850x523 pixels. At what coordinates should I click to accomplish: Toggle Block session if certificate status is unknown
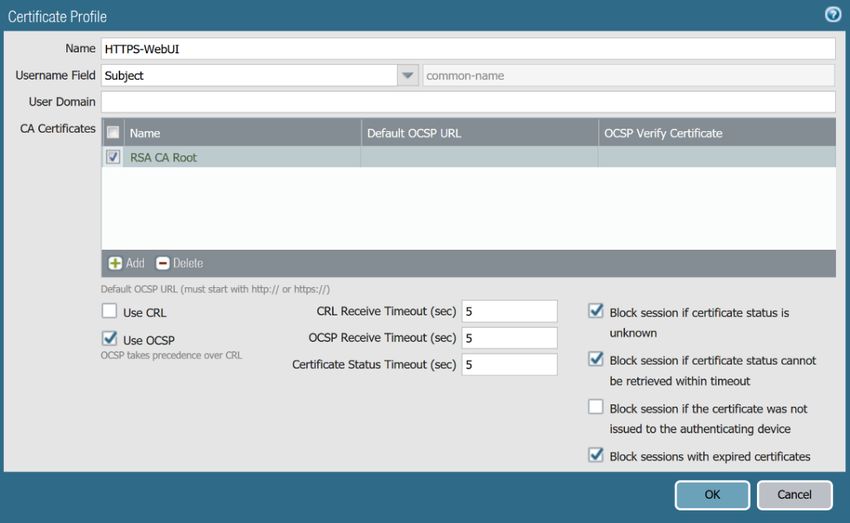596,311
